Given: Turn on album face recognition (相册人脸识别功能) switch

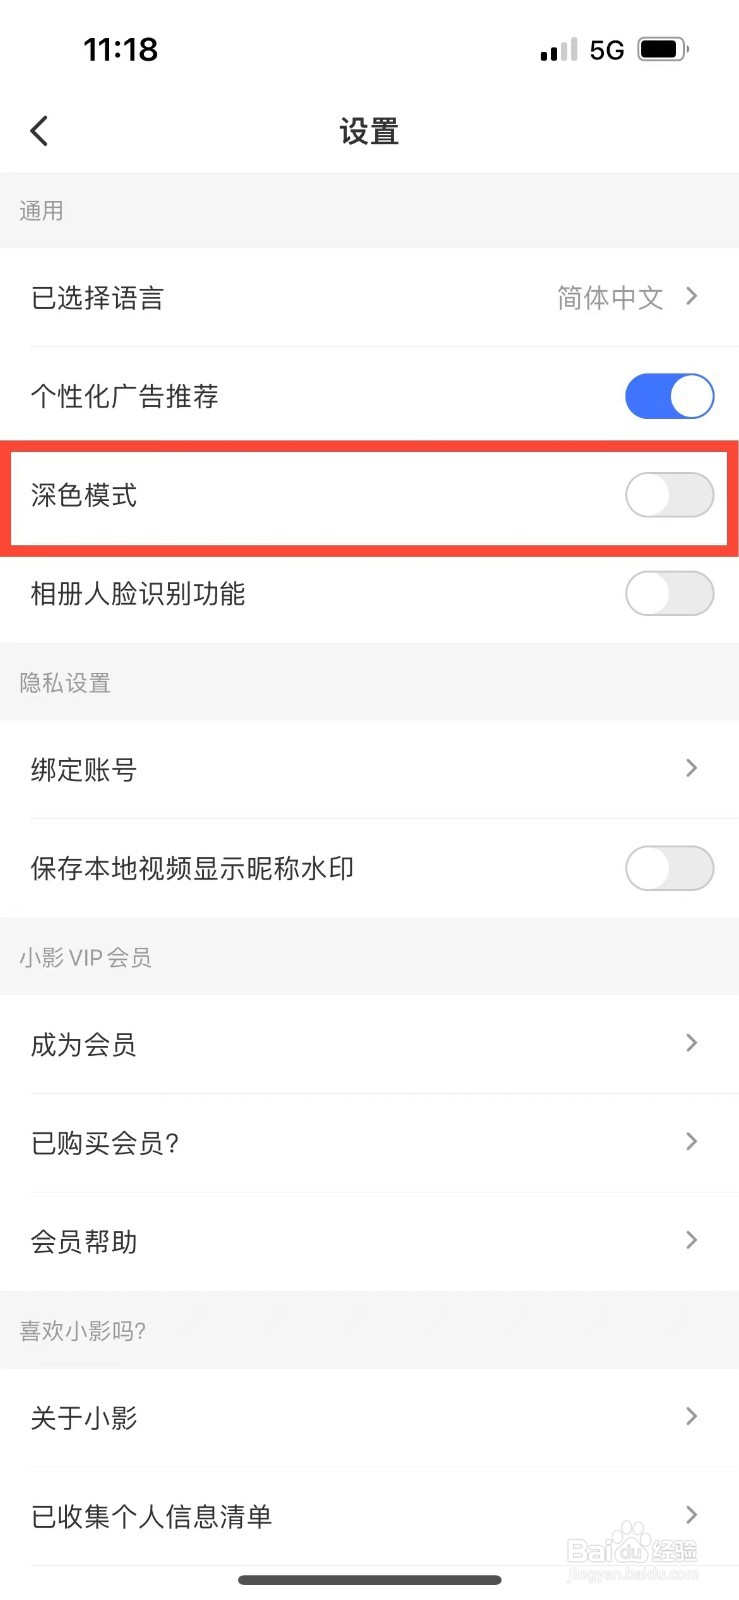Looking at the screenshot, I should [669, 594].
